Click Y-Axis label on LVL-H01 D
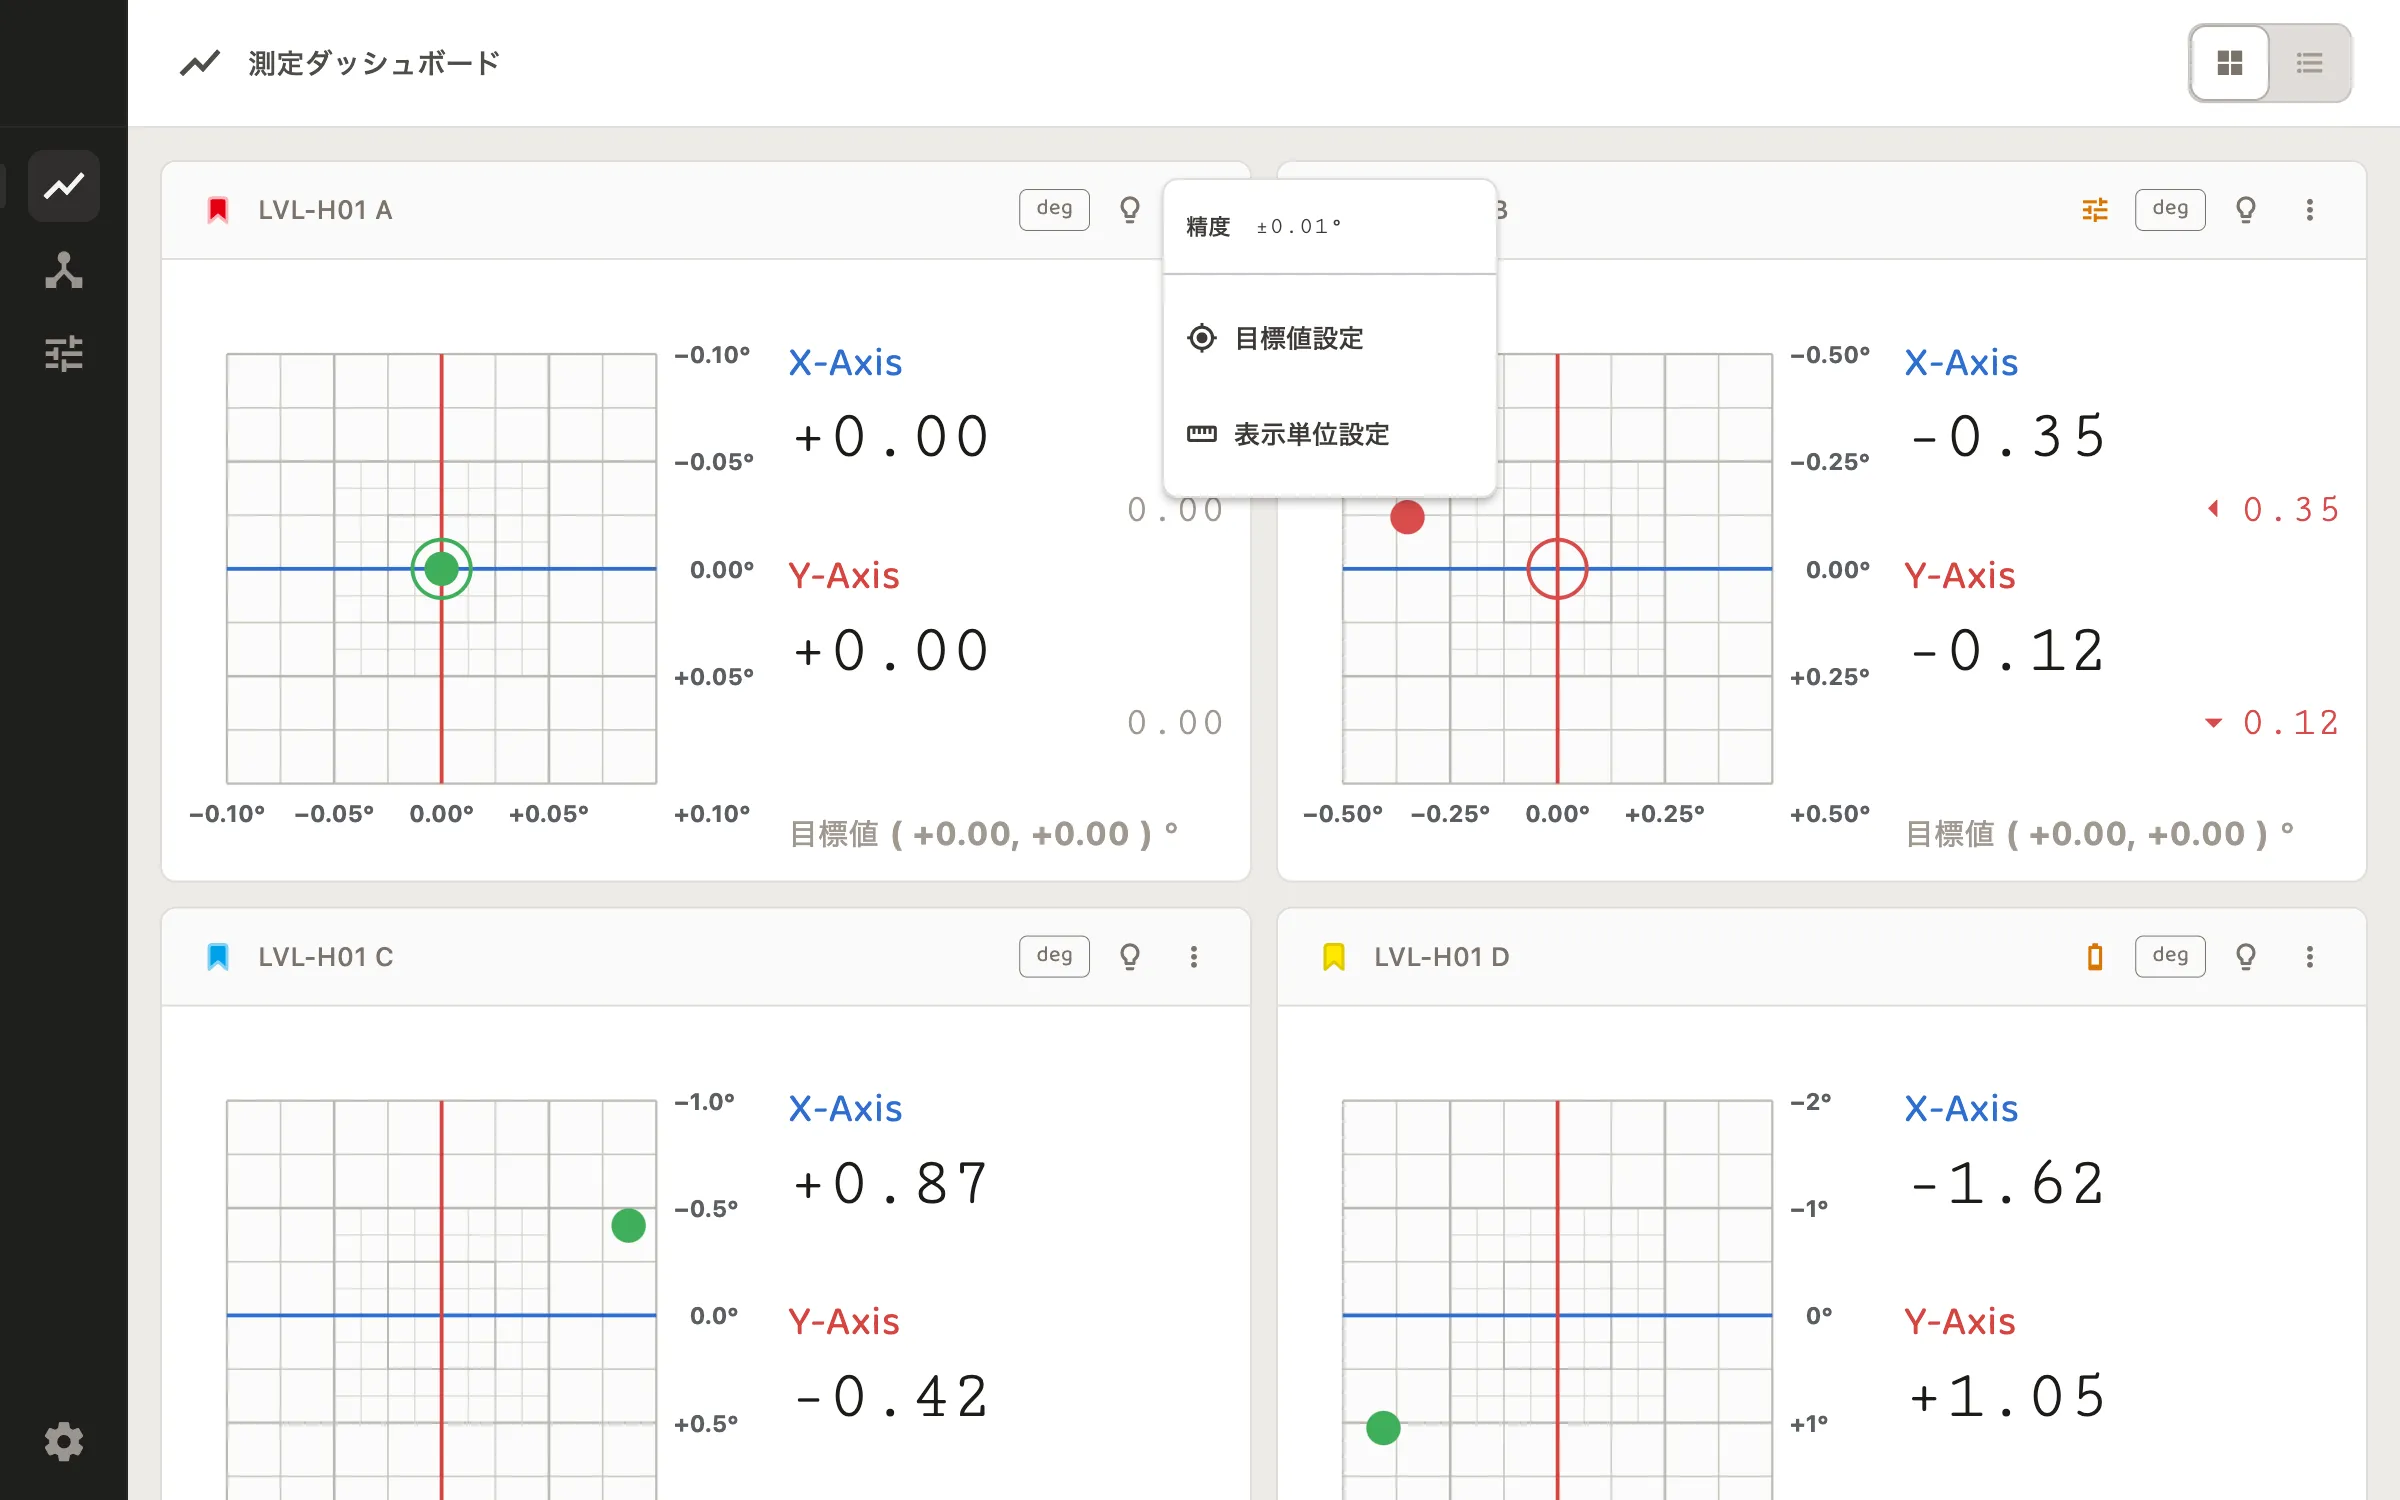2400x1500 pixels. [x=1960, y=1321]
